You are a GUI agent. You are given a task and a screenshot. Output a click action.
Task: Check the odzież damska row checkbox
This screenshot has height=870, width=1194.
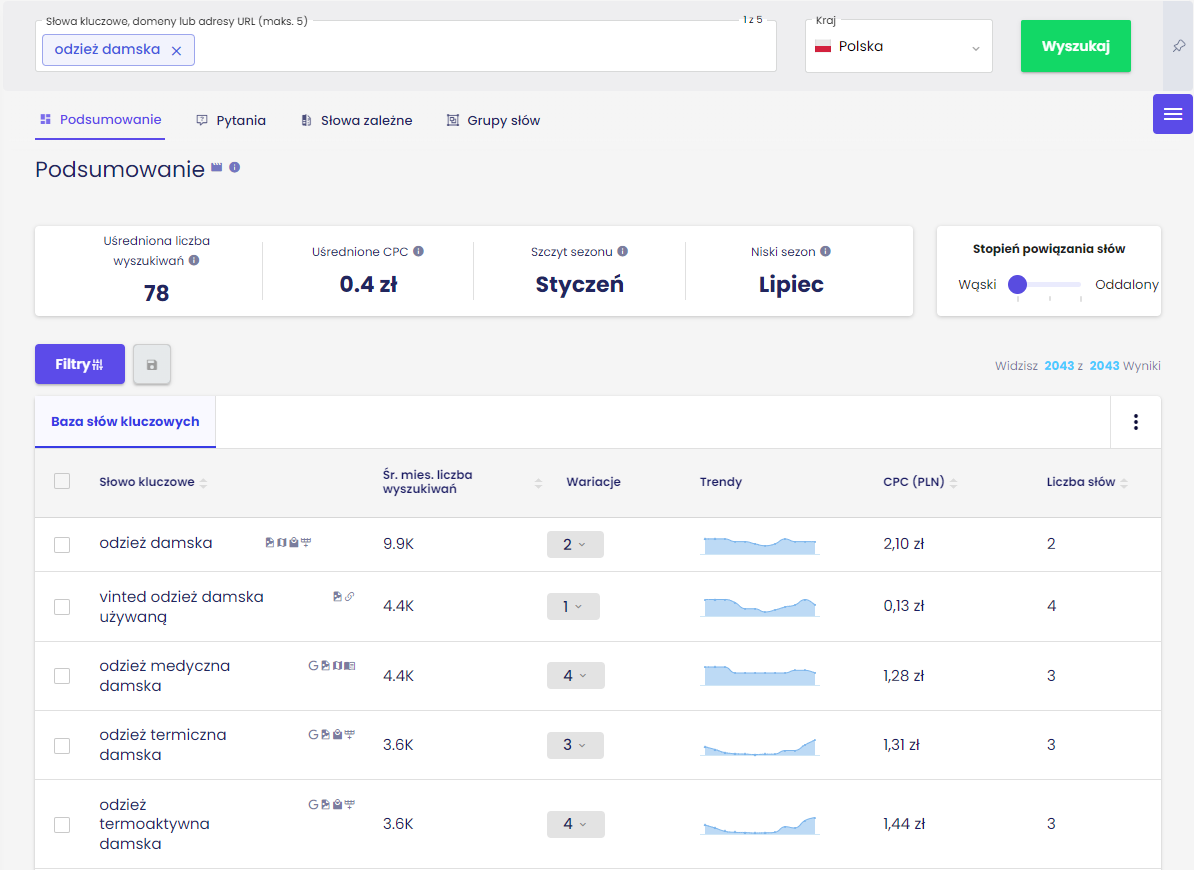[62, 545]
